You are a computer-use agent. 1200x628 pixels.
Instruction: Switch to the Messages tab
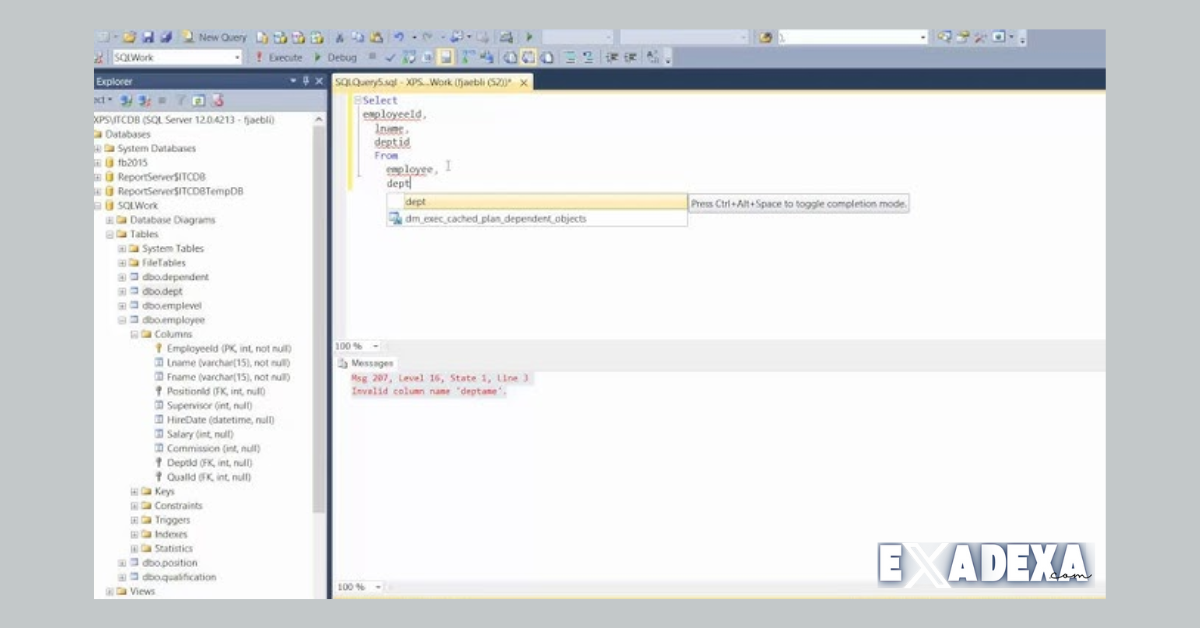pyautogui.click(x=371, y=363)
